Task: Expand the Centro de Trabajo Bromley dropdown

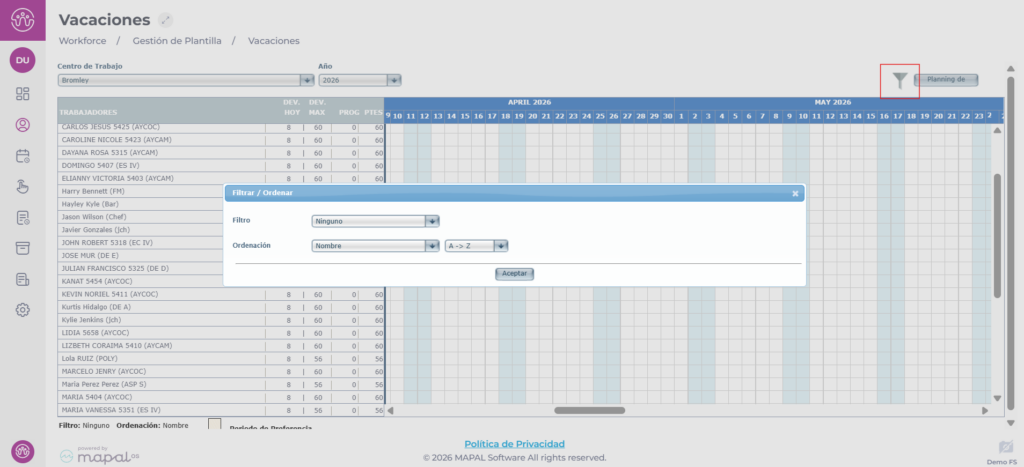Action: (307, 80)
